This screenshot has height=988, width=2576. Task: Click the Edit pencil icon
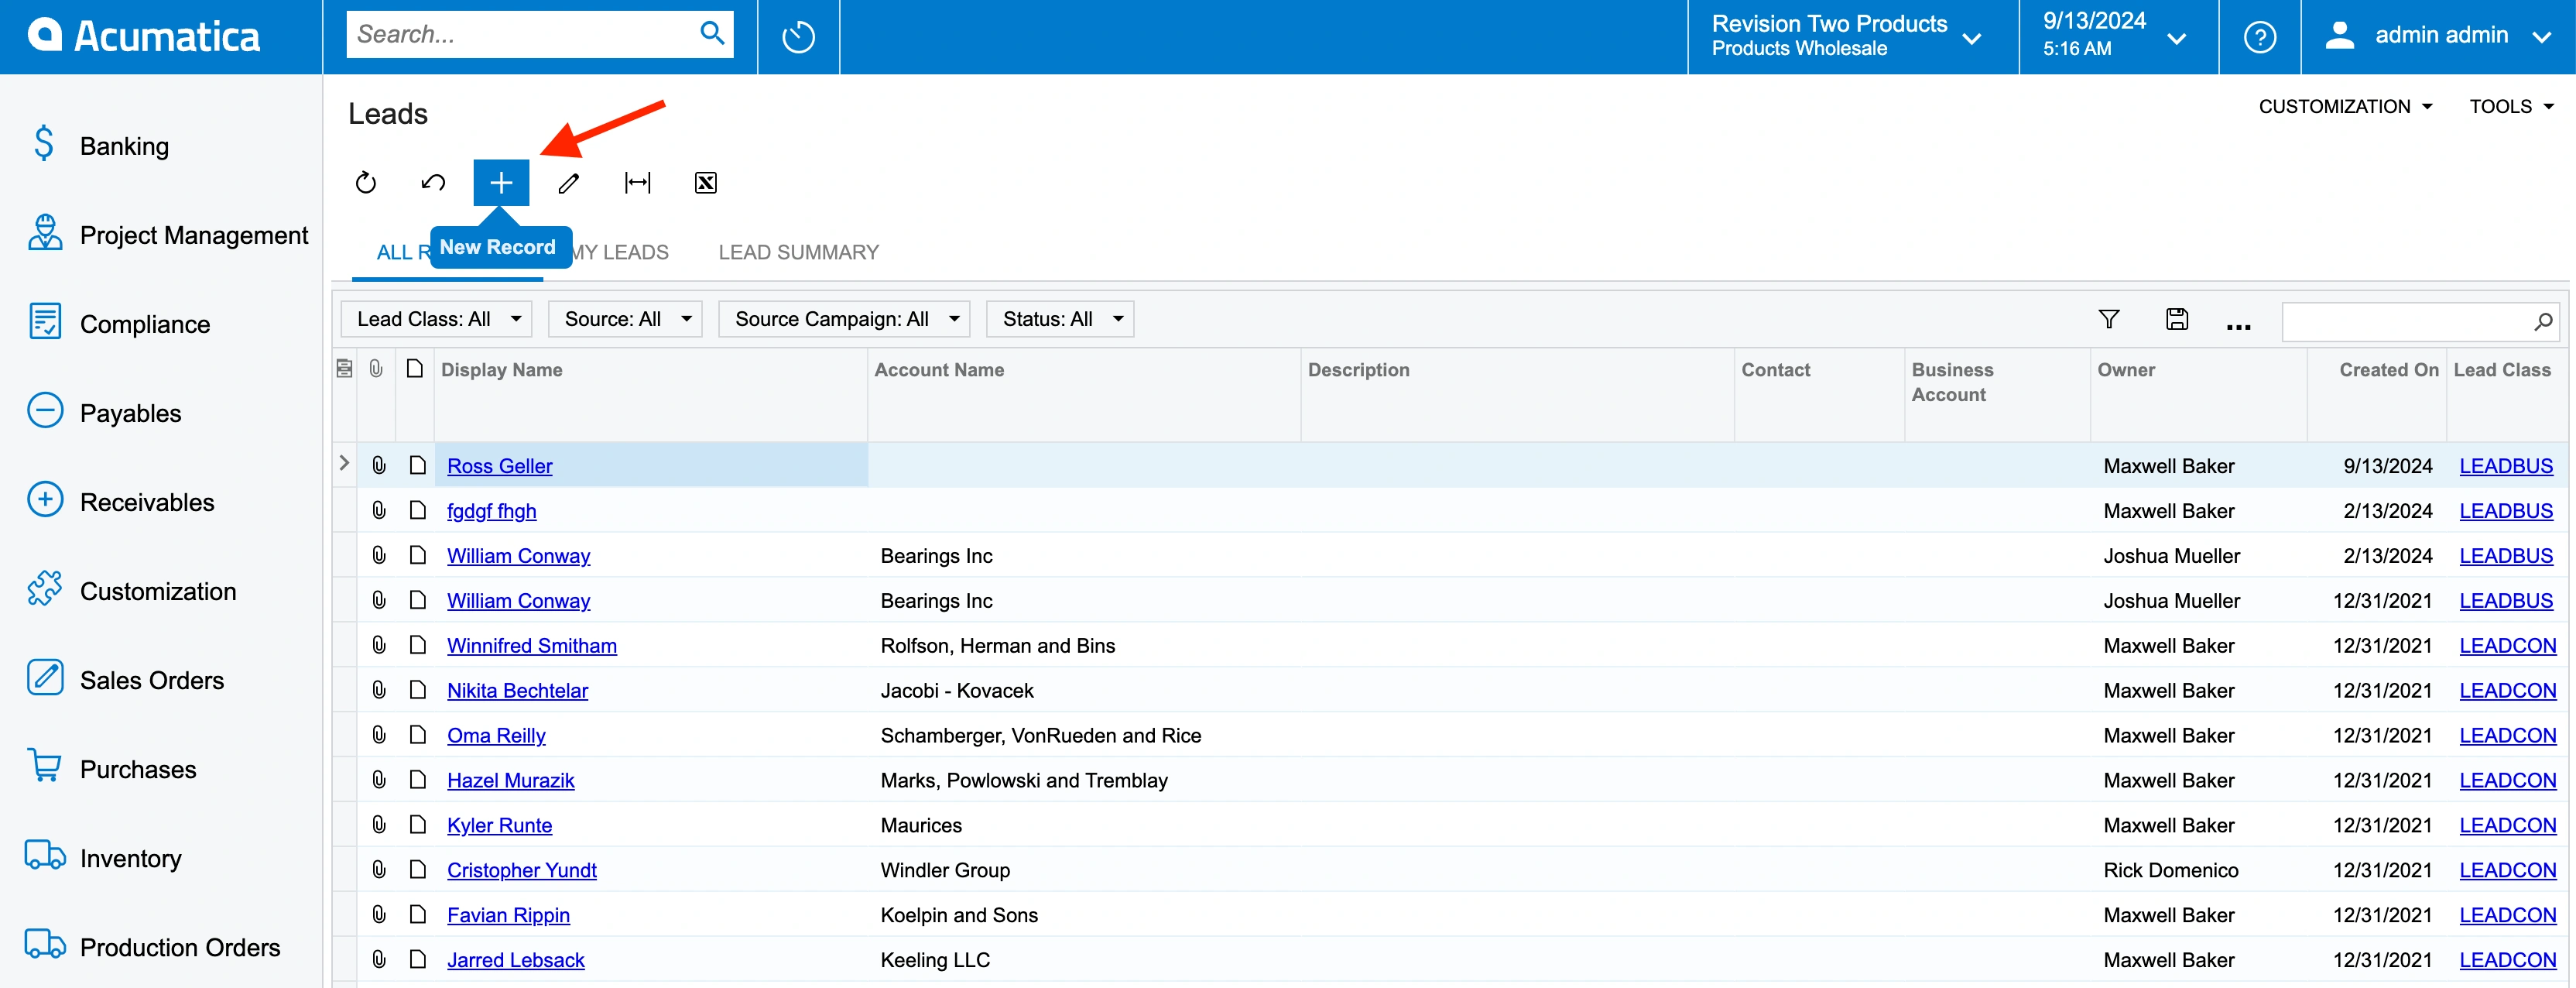[570, 183]
